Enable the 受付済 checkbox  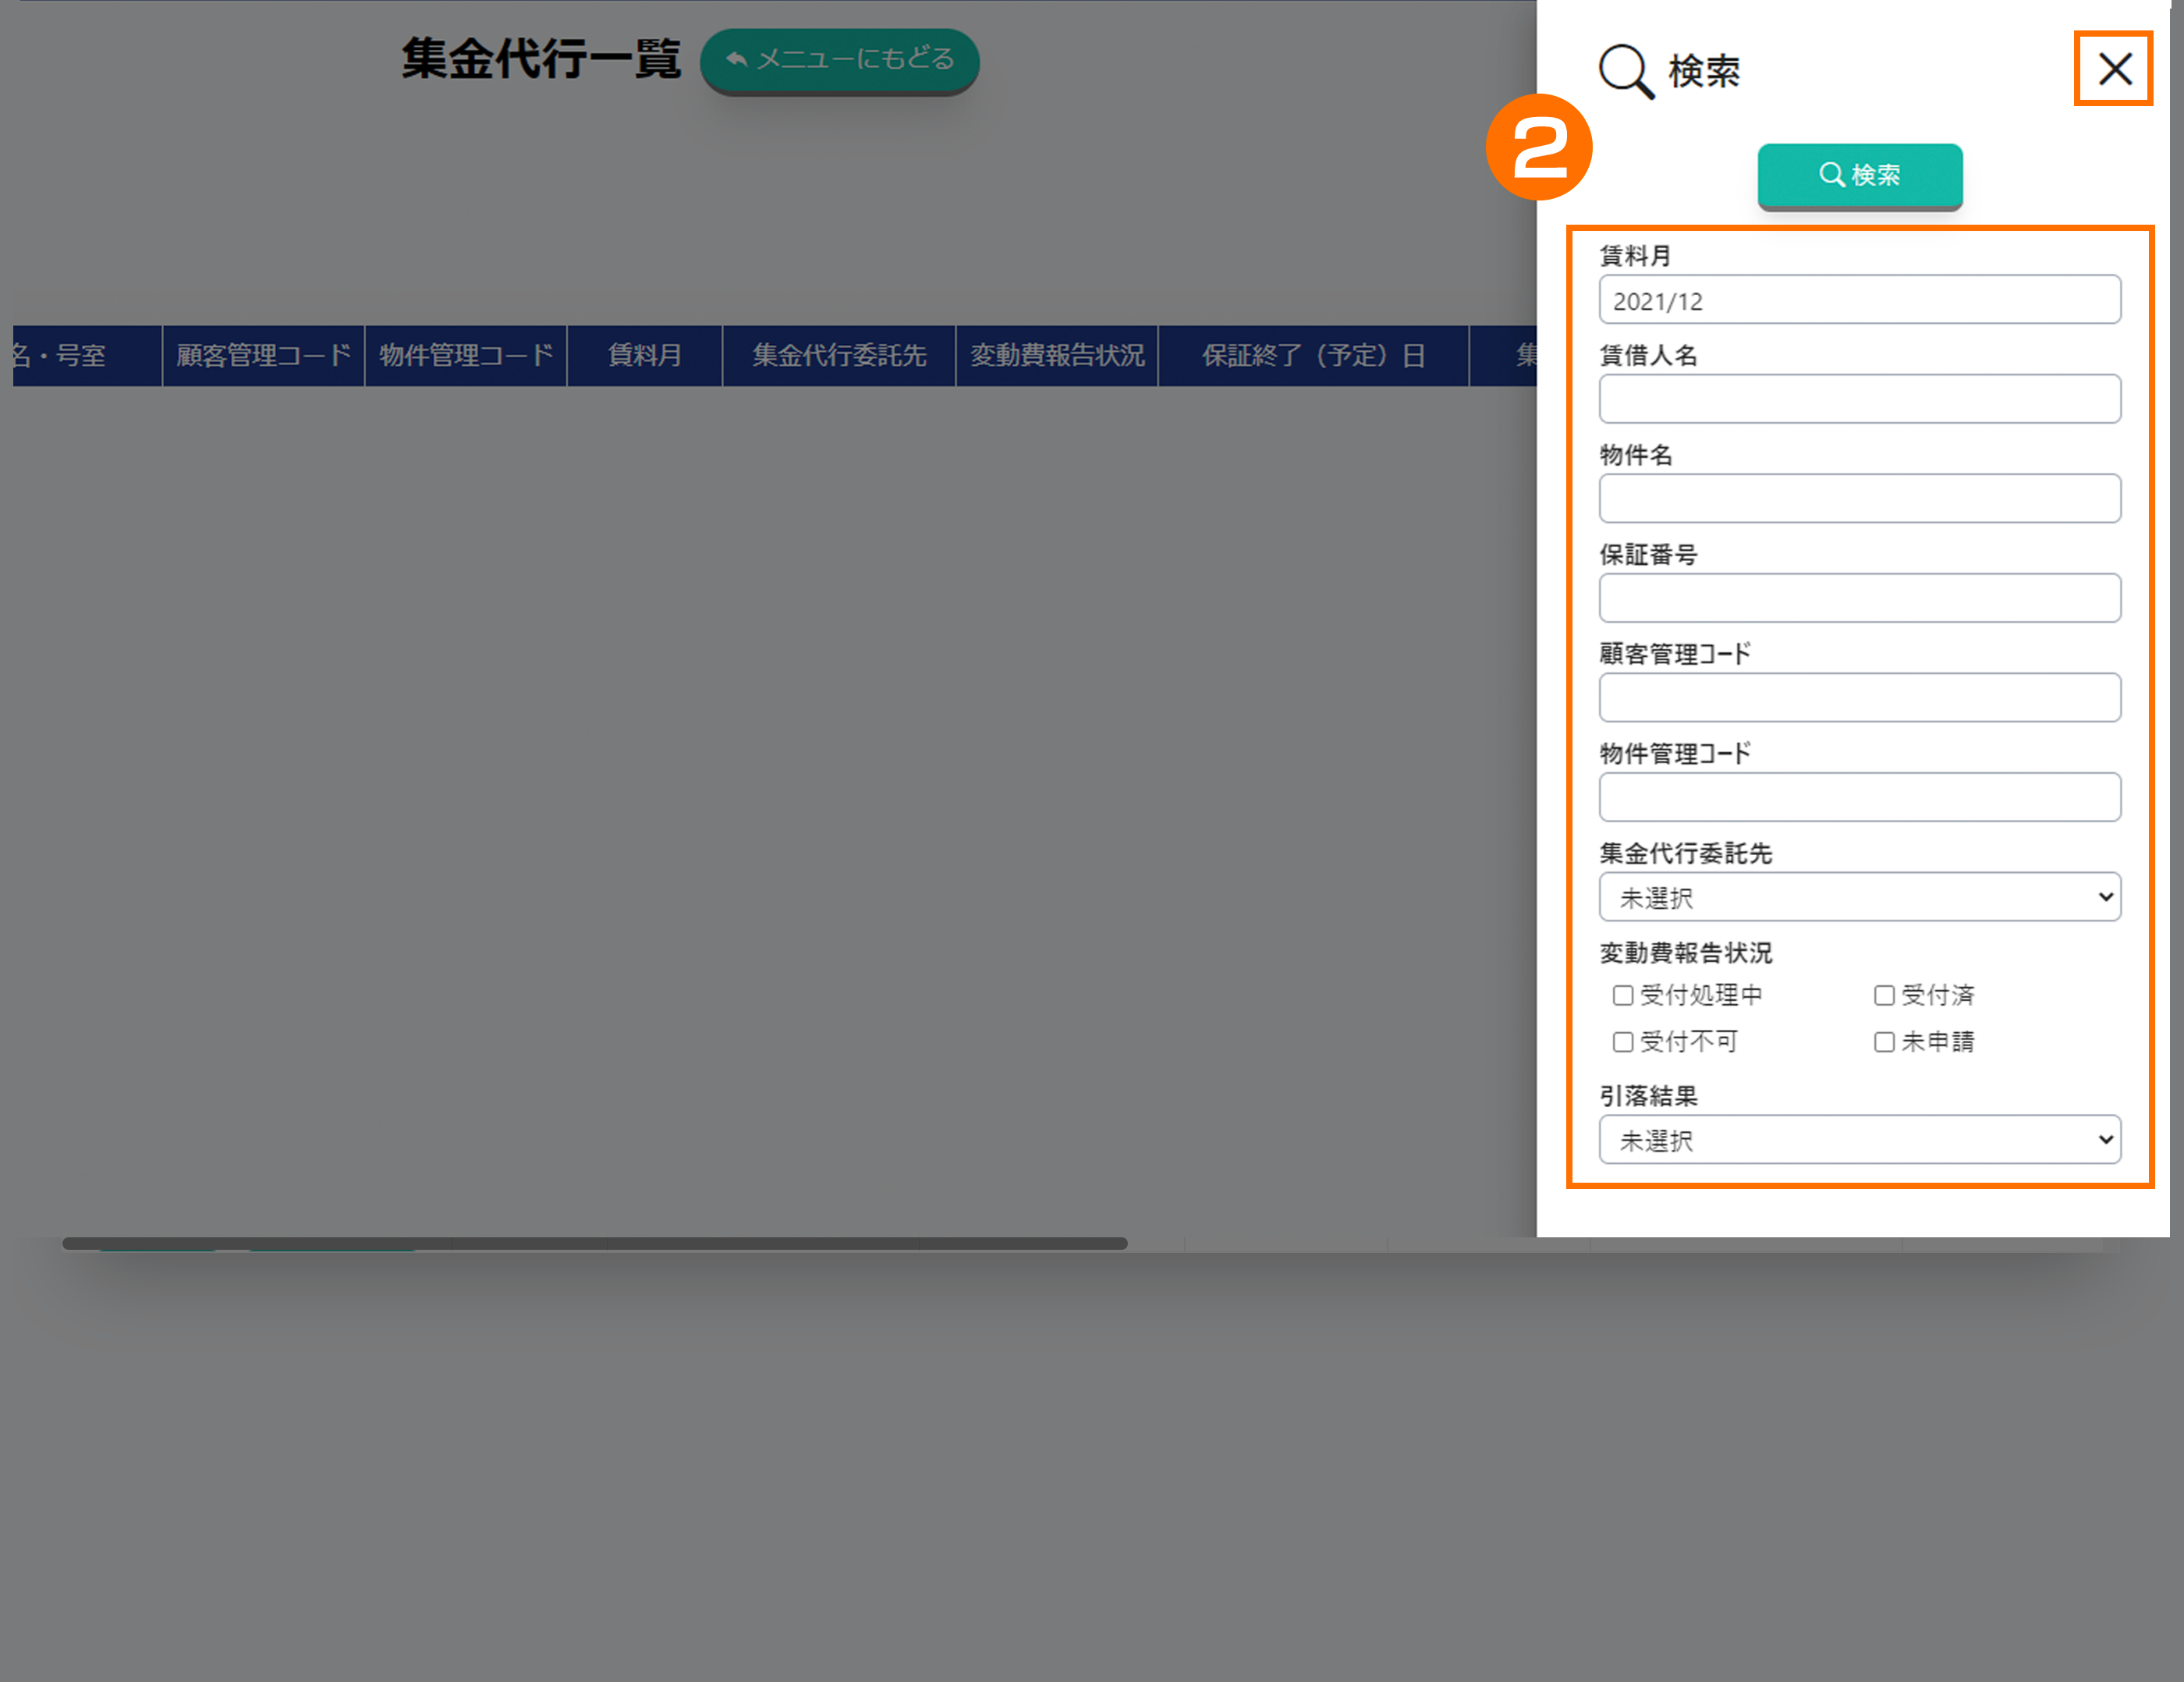pos(1884,995)
